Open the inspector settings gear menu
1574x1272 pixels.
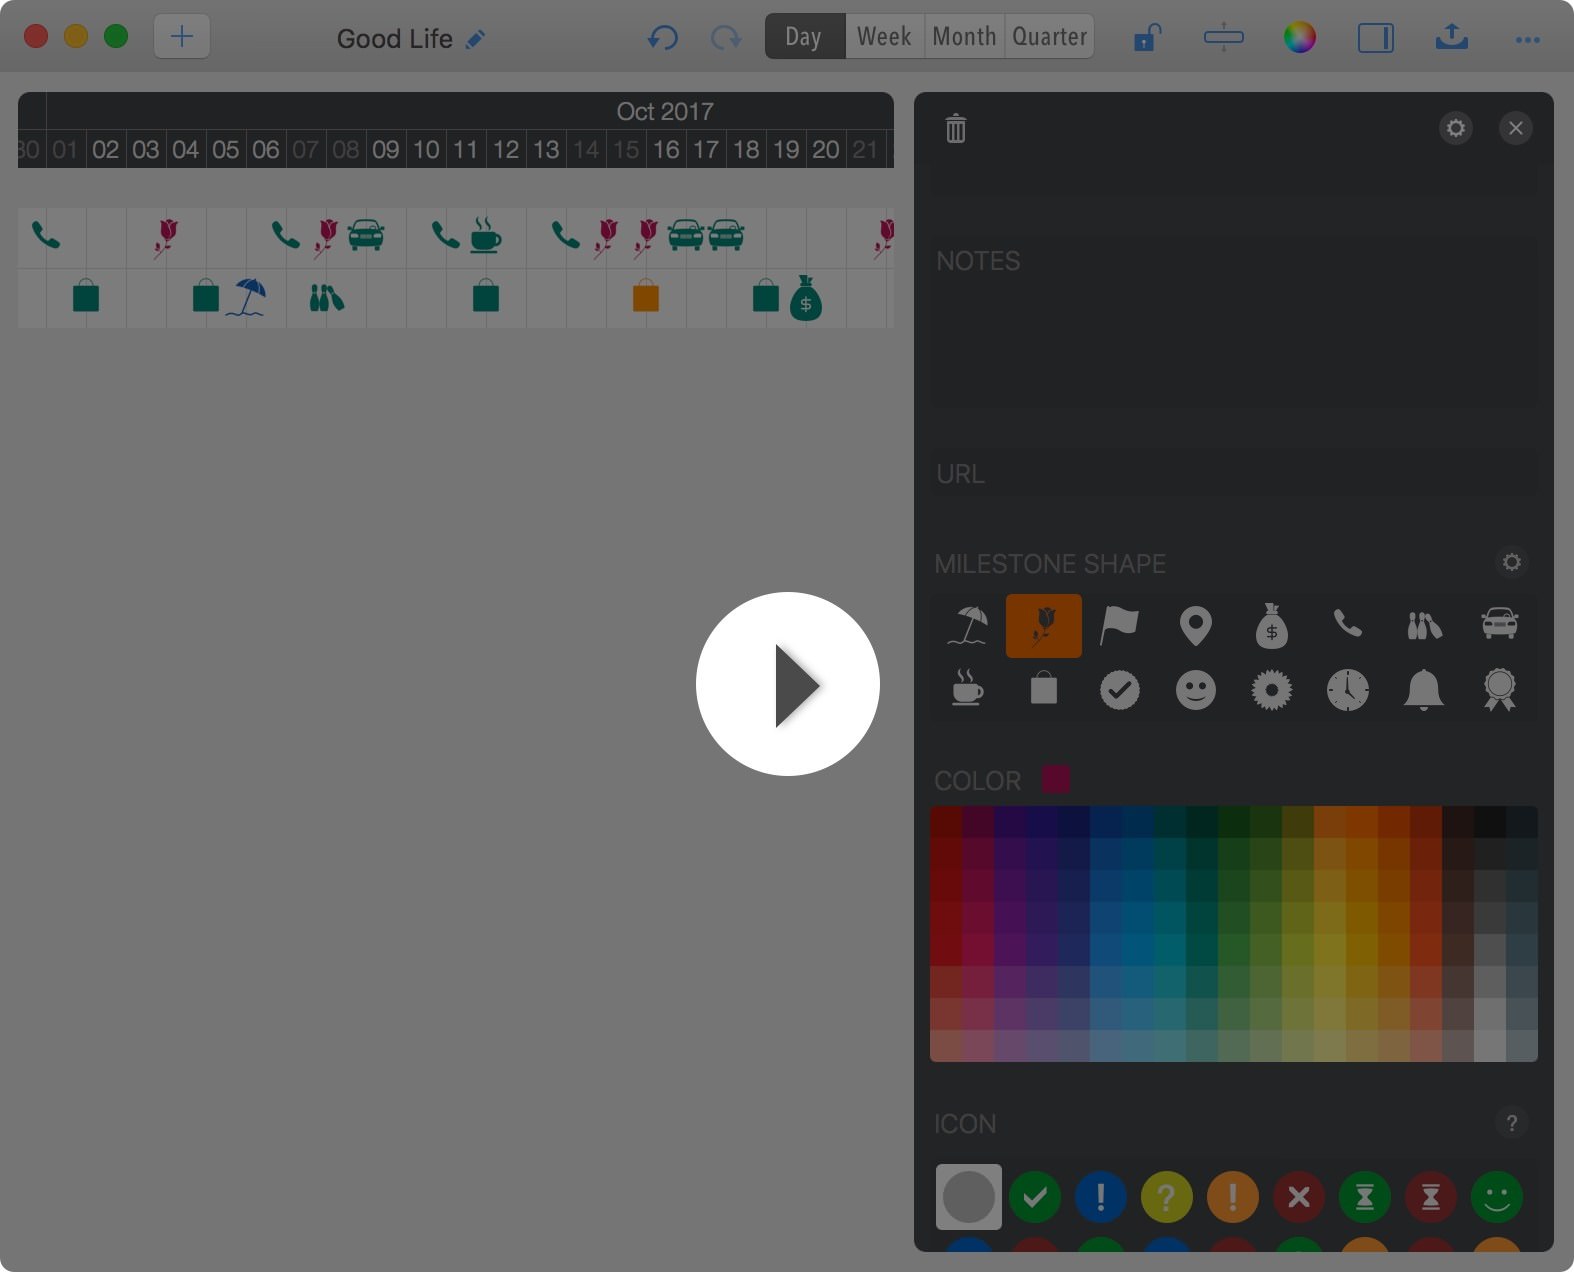pyautogui.click(x=1455, y=128)
